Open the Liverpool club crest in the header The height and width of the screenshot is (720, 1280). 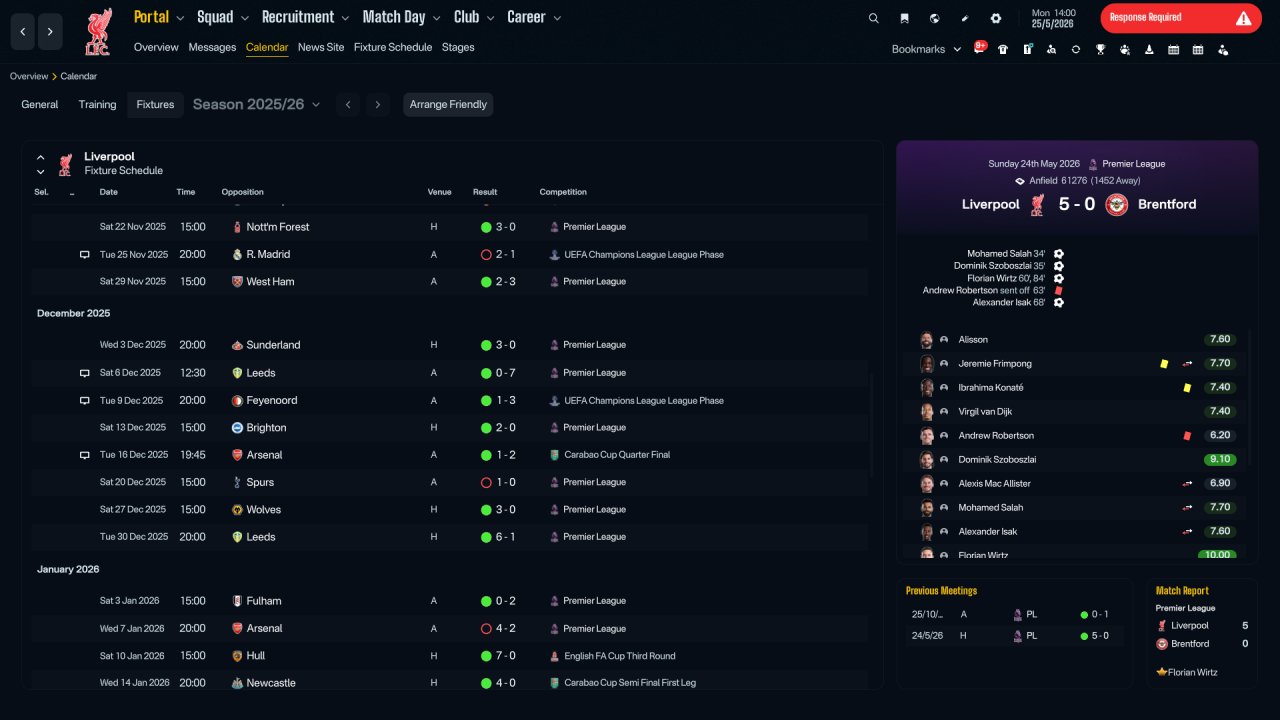point(98,32)
